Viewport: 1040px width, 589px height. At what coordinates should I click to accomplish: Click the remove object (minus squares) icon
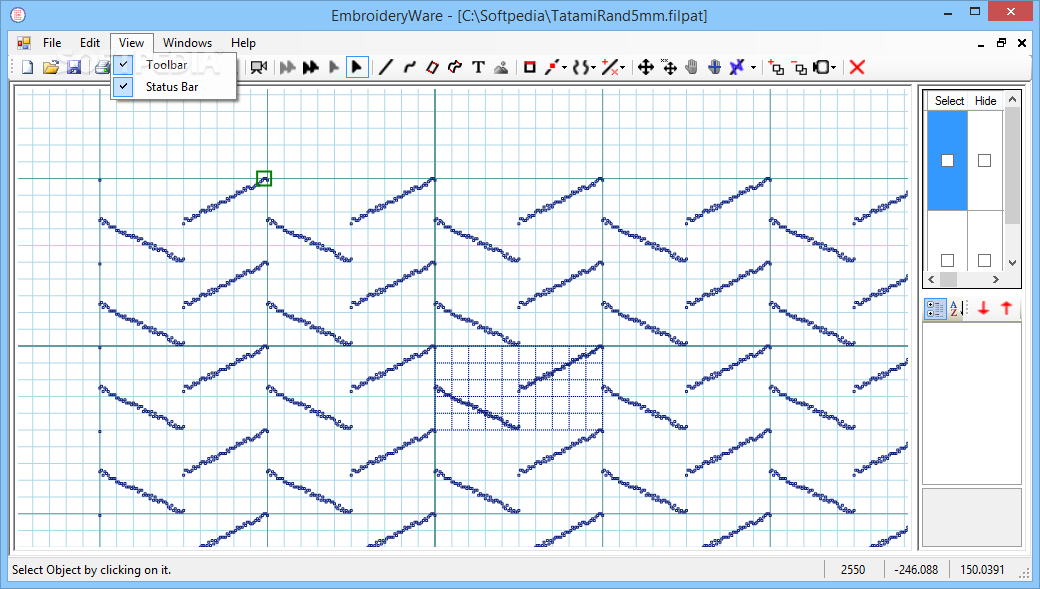(799, 67)
